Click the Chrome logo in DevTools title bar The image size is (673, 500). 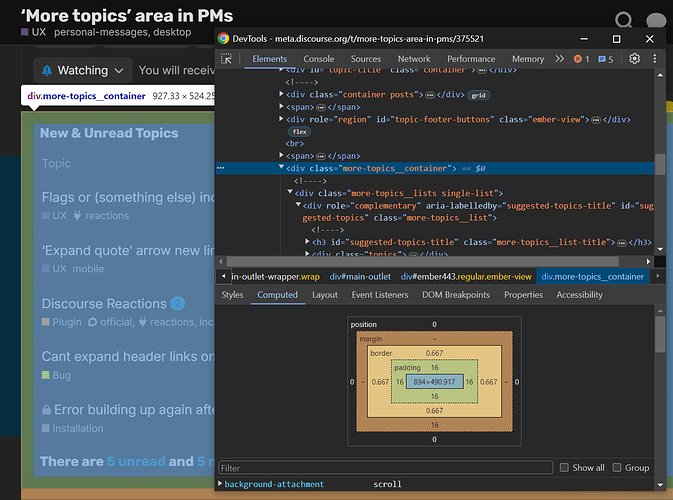pos(223,39)
